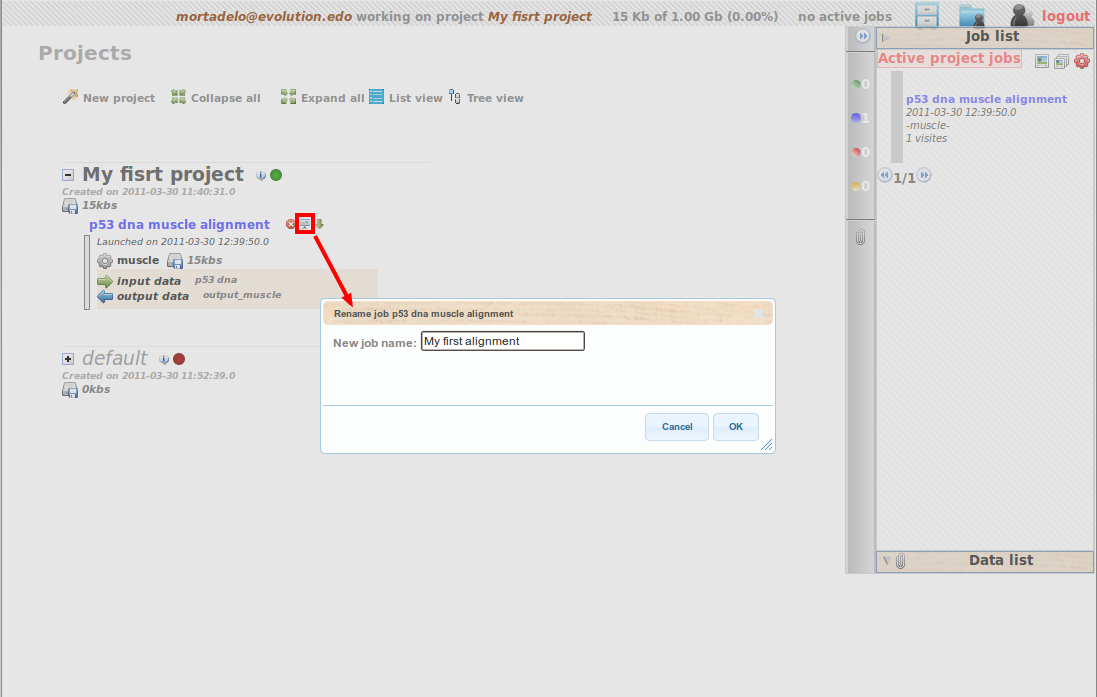The height and width of the screenshot is (697, 1097).
Task: Open the shared folder icon in top bar
Action: (971, 15)
